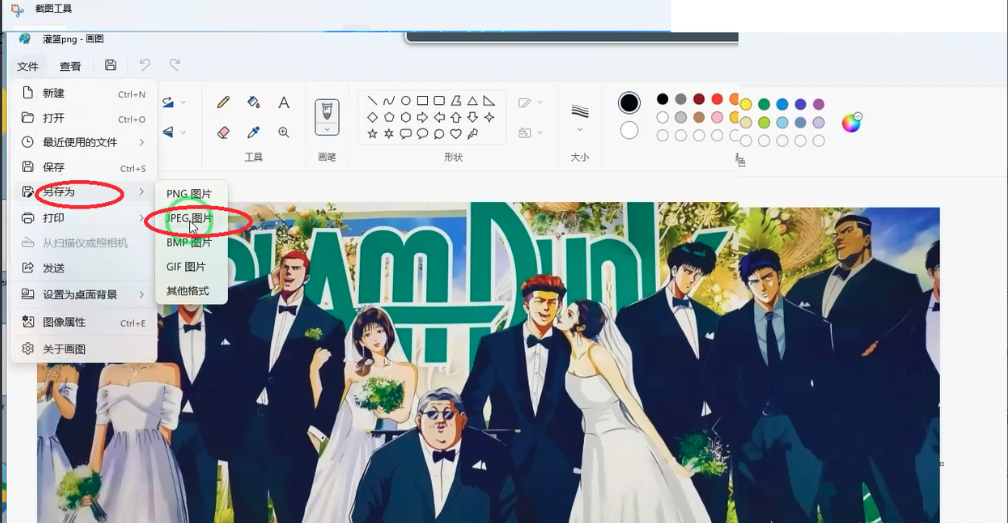Choose the Up arrow shape

[456, 118]
